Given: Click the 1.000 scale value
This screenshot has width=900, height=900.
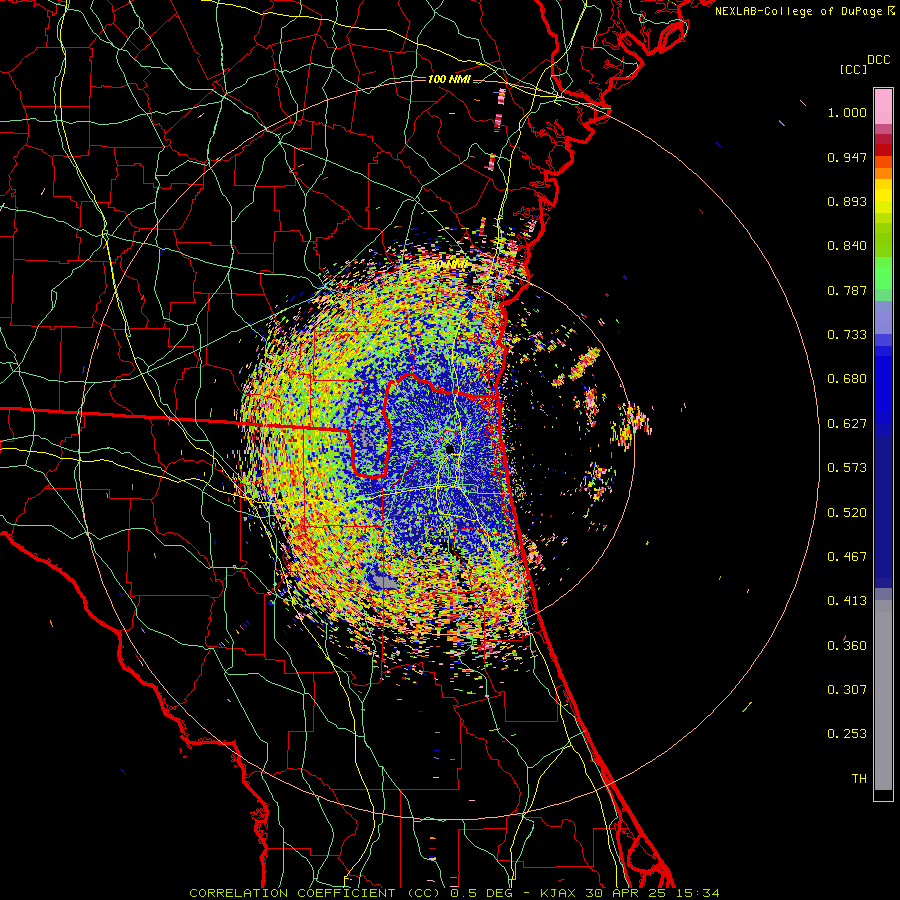Looking at the screenshot, I should point(847,112).
